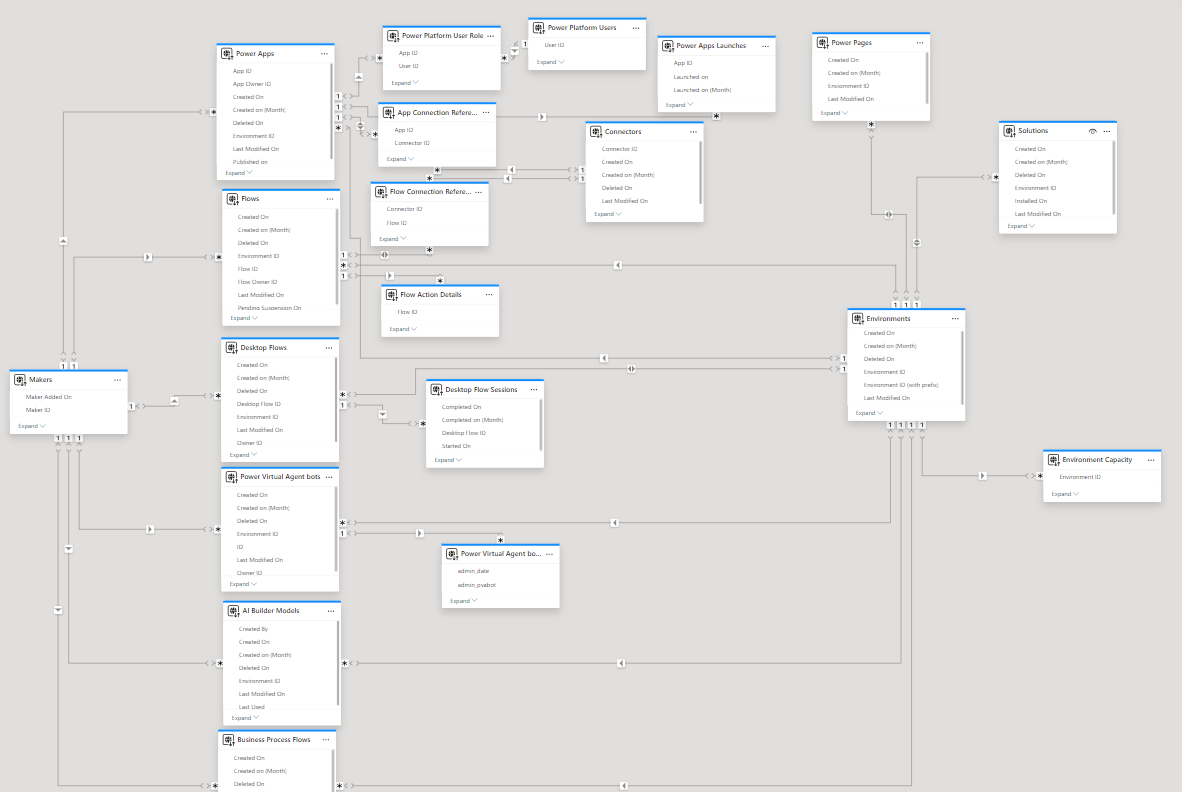The height and width of the screenshot is (792, 1182).
Task: Toggle the hidden eye icon on Solutions table
Action: click(1092, 131)
